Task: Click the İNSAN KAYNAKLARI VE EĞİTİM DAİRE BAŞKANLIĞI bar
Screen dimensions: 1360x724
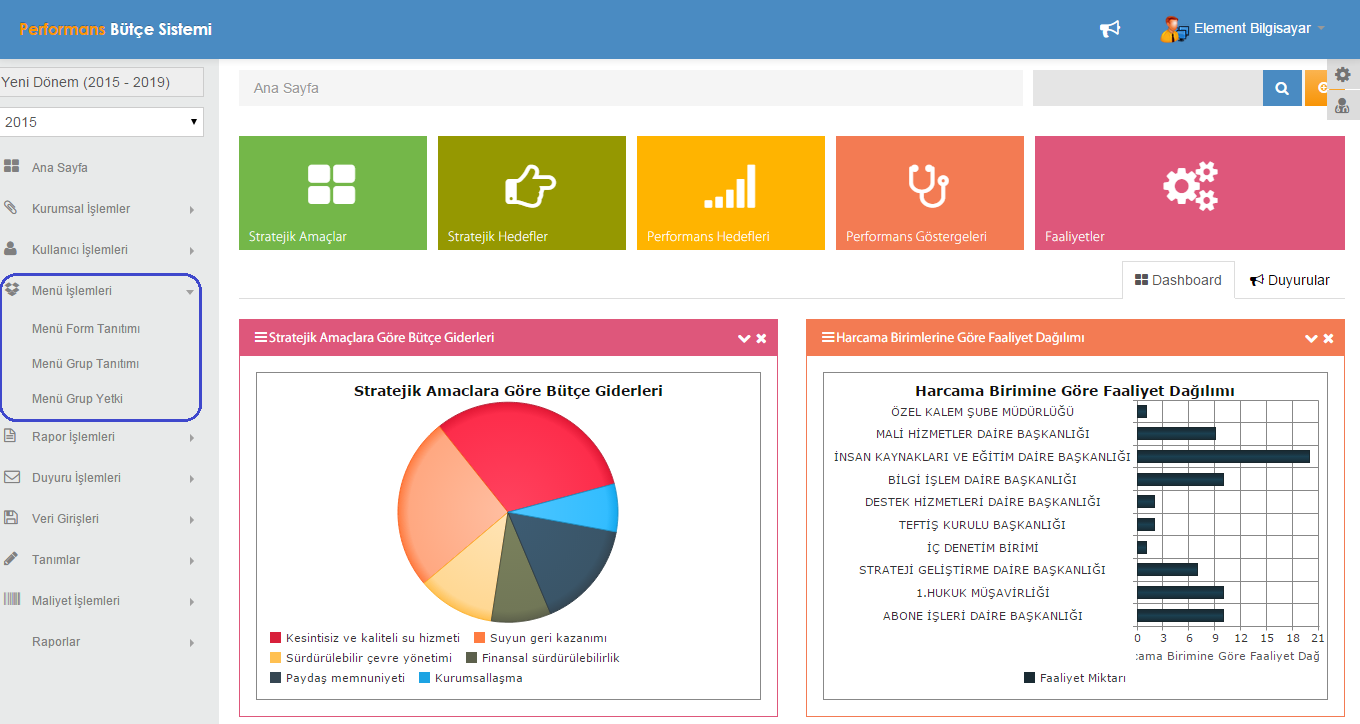Action: click(x=1223, y=456)
